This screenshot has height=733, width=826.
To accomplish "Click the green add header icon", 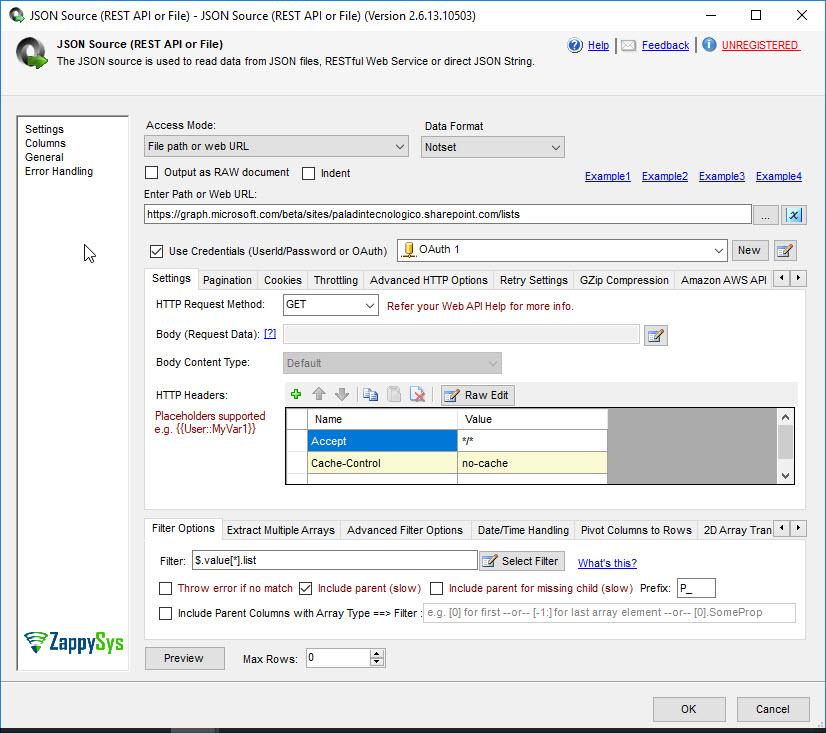I will point(296,394).
